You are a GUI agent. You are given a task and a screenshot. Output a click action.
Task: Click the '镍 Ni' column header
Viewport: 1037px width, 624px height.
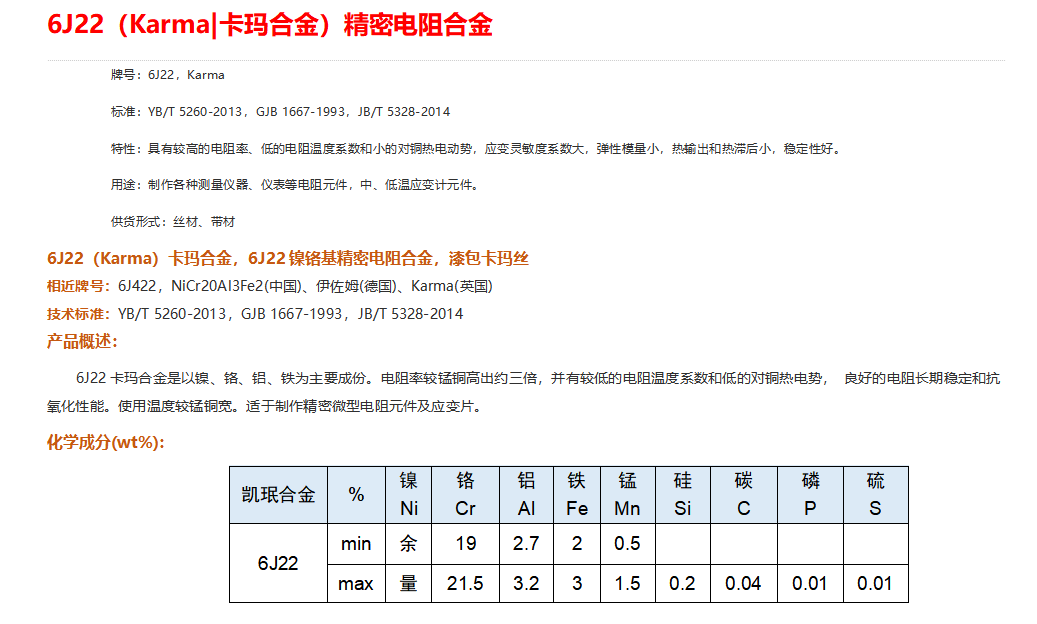pos(409,495)
